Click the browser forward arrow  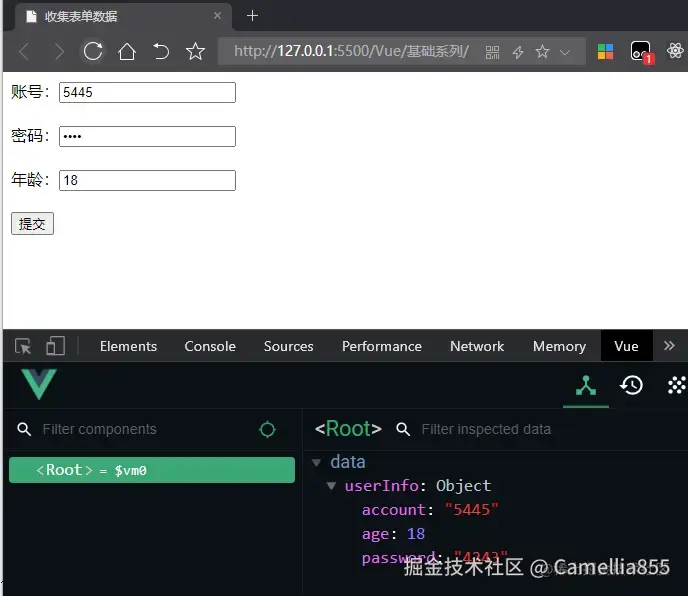pyautogui.click(x=59, y=52)
